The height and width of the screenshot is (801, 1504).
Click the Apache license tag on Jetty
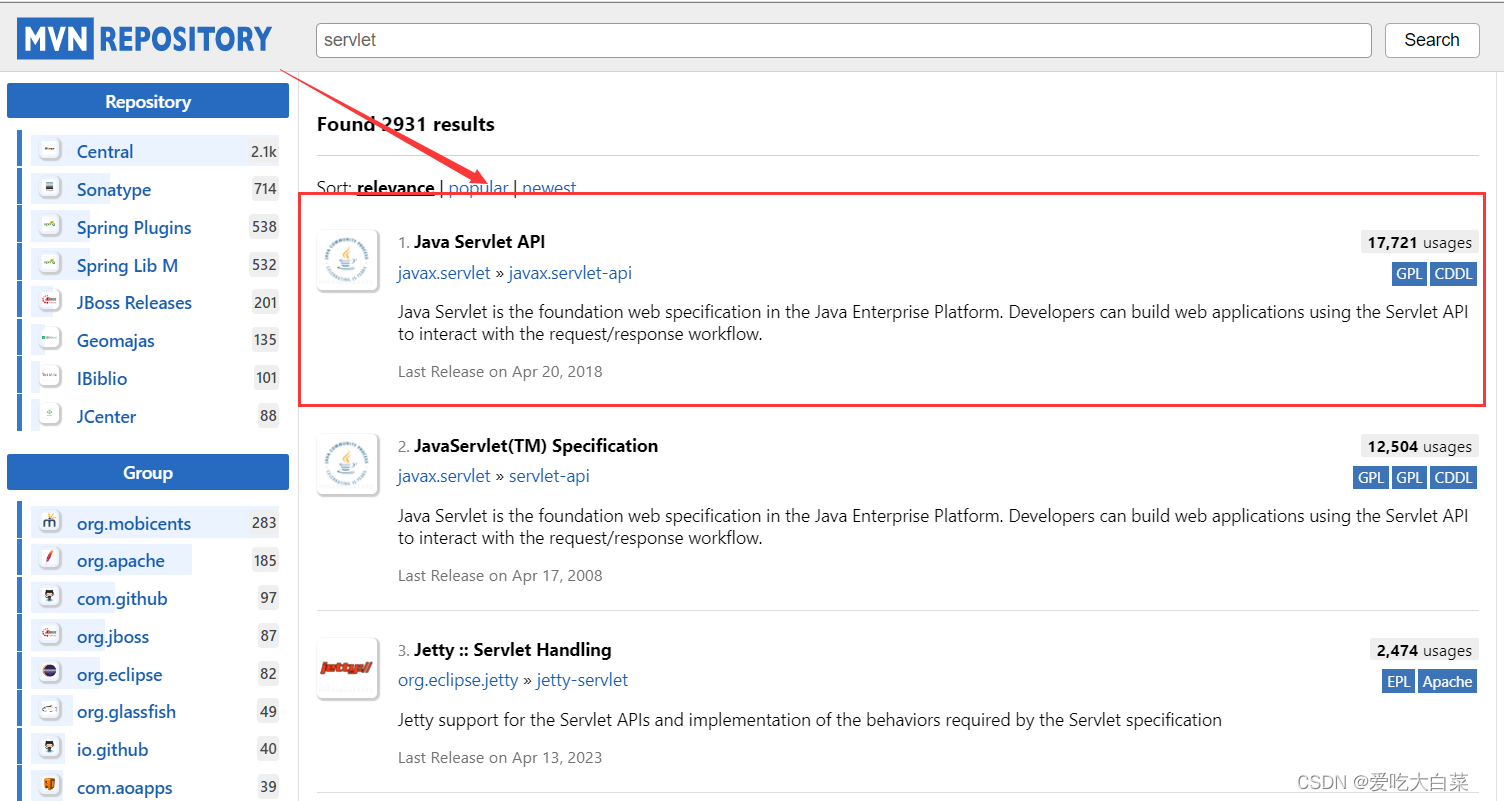[1447, 681]
